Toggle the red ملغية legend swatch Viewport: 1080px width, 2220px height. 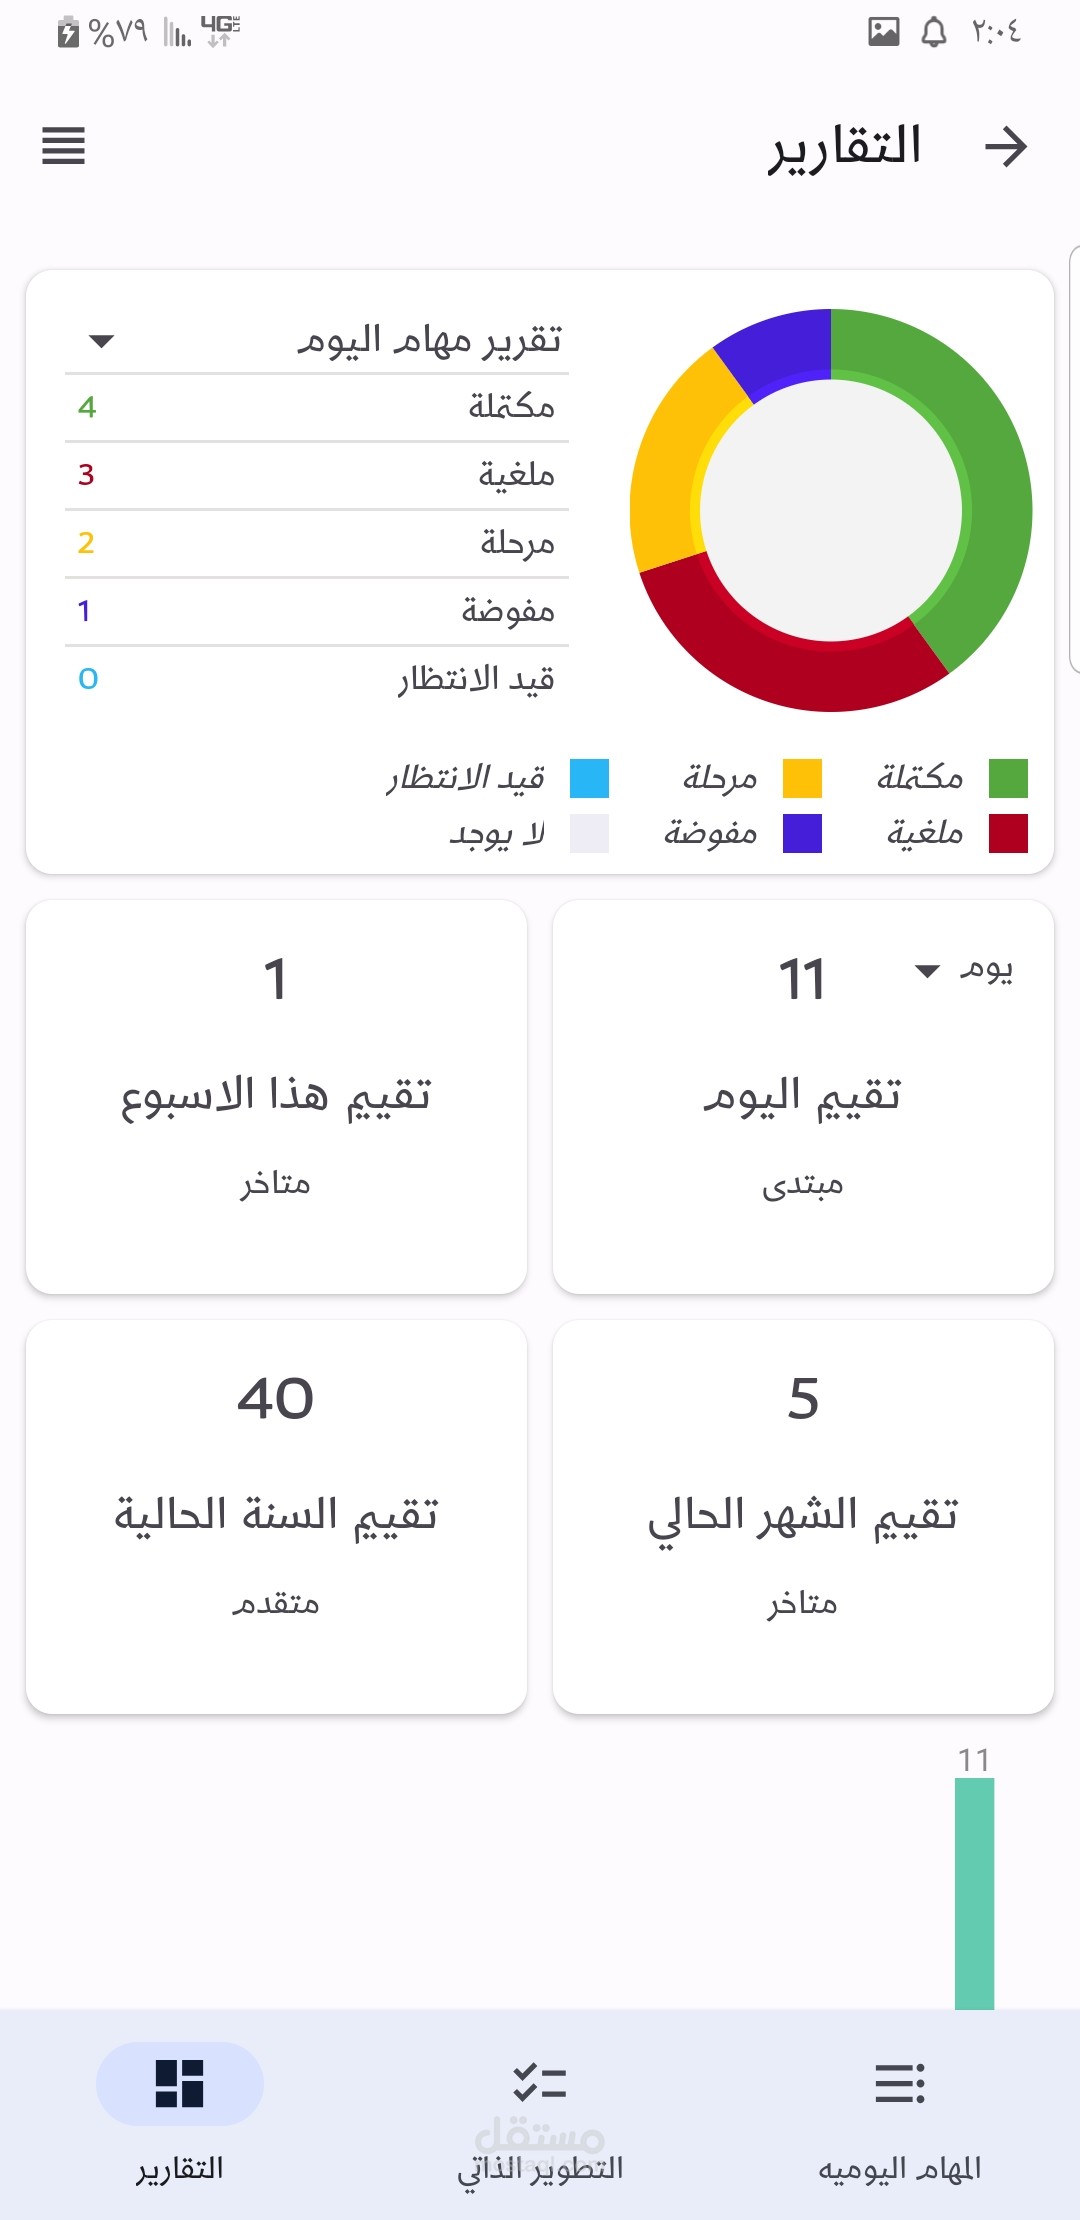(x=1008, y=833)
